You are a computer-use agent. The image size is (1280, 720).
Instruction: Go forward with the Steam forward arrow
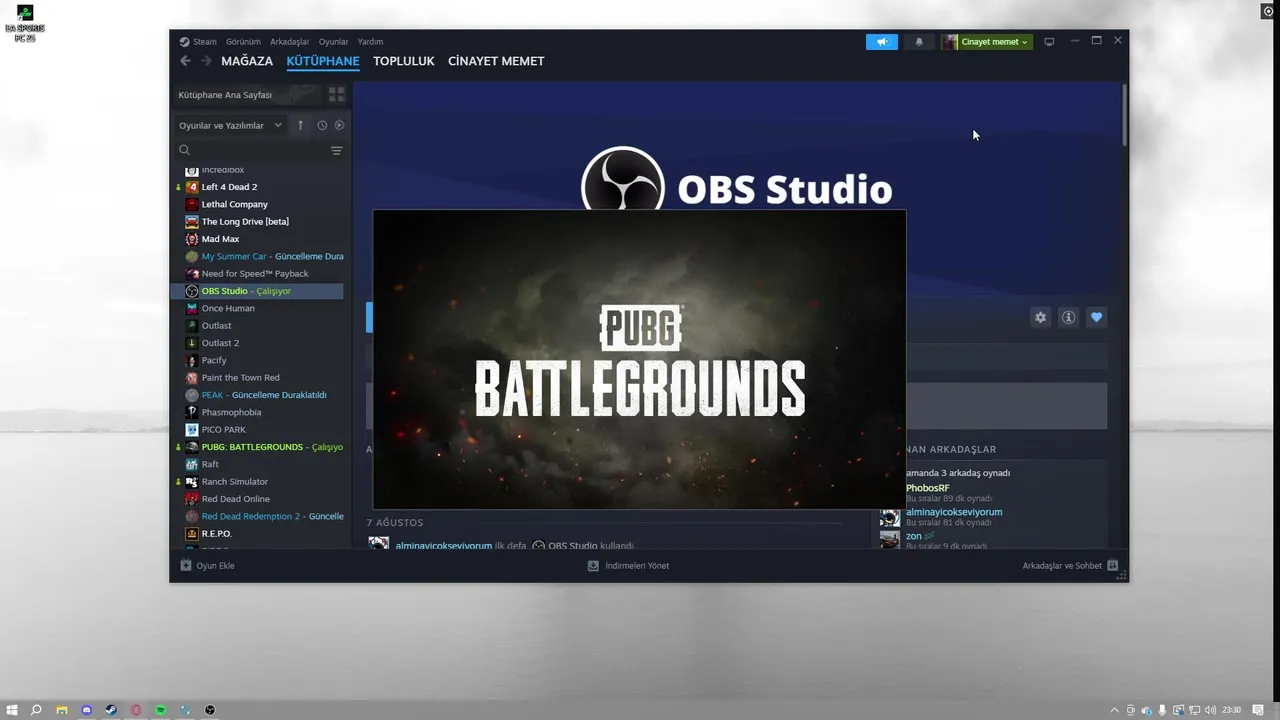[x=206, y=61]
